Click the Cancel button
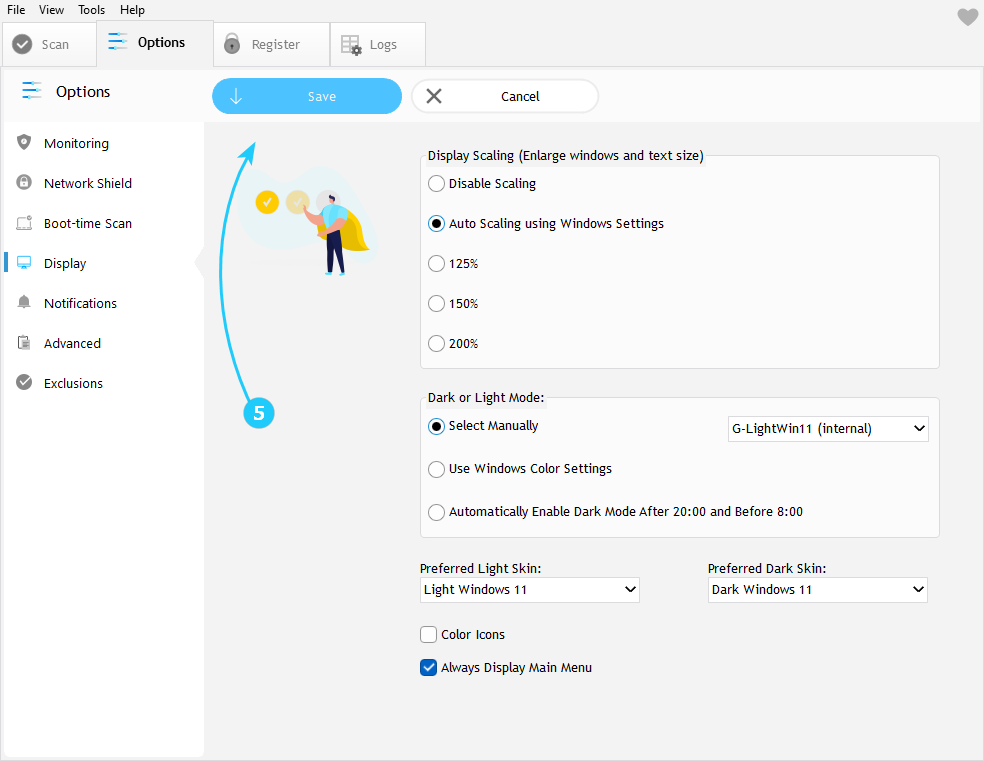 [x=505, y=97]
